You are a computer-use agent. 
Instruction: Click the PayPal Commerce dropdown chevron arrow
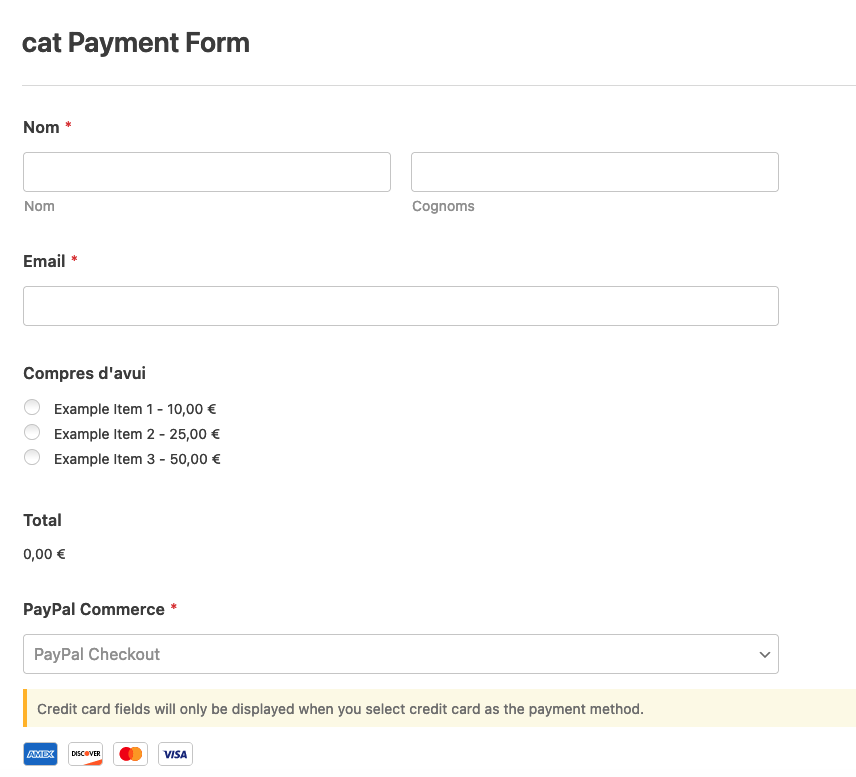click(765, 654)
